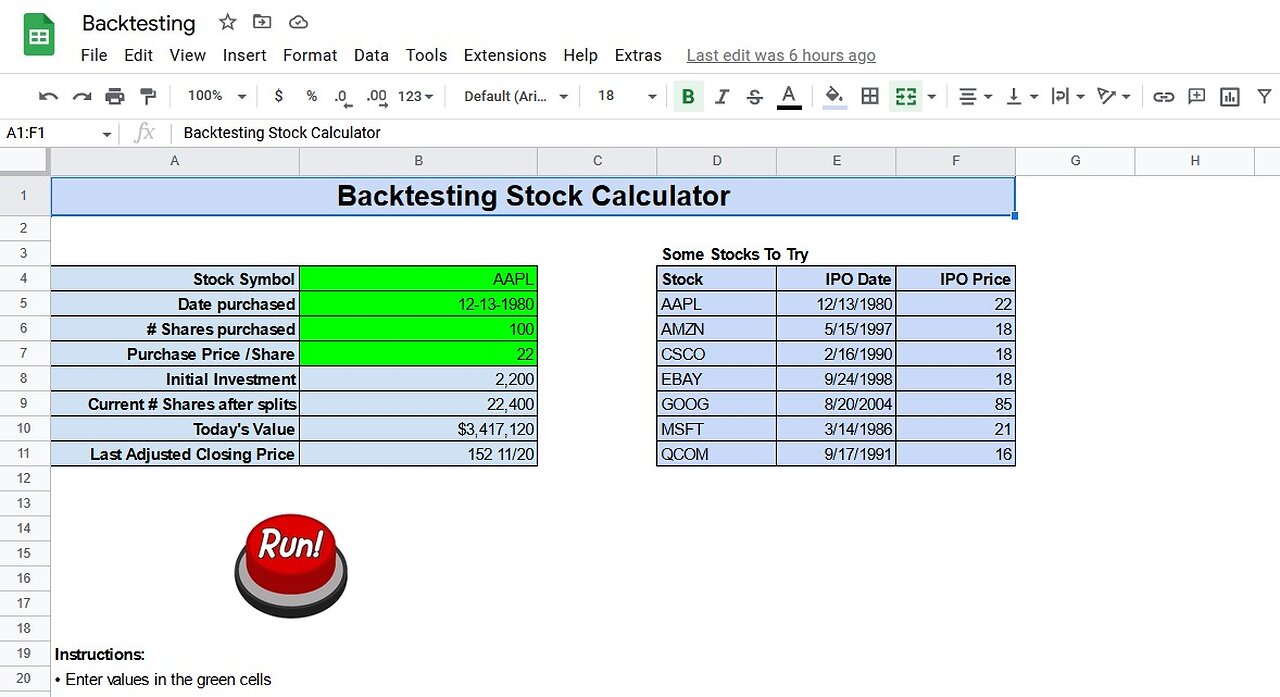Screen dimensions: 1280x697
Task: Toggle Merge cells button
Action: pyautogui.click(x=905, y=96)
